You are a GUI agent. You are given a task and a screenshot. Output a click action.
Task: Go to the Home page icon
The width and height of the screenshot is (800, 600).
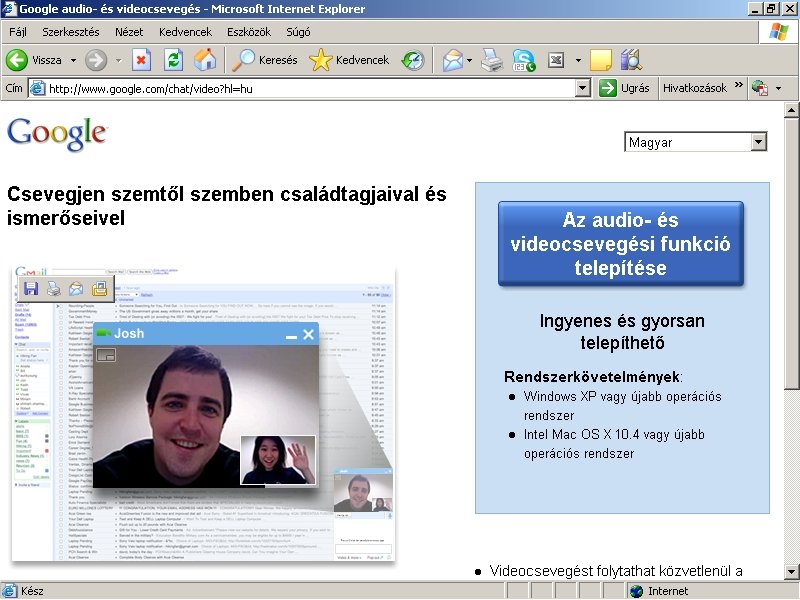(x=205, y=60)
